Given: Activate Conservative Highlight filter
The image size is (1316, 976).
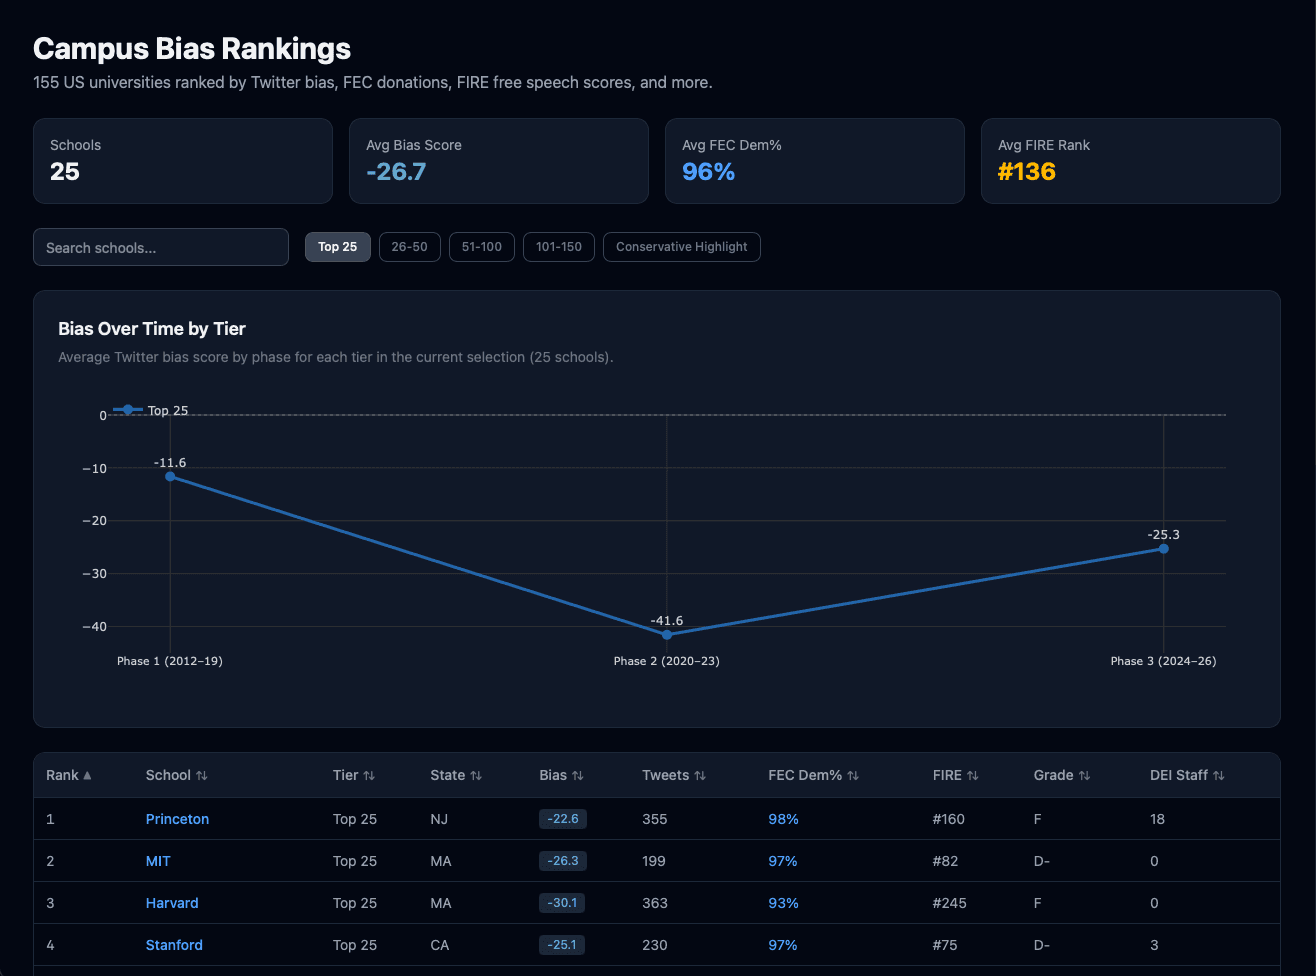Looking at the screenshot, I should 681,247.
